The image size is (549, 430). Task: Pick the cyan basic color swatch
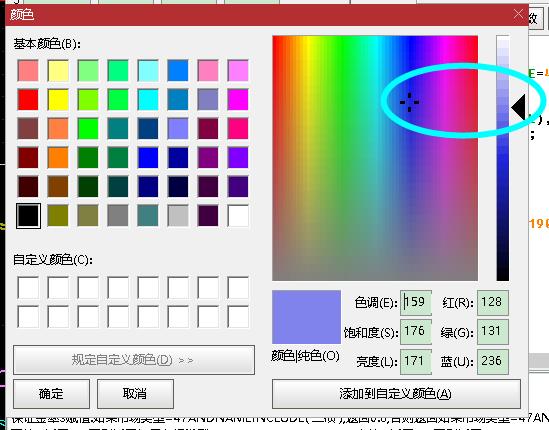coord(148,99)
